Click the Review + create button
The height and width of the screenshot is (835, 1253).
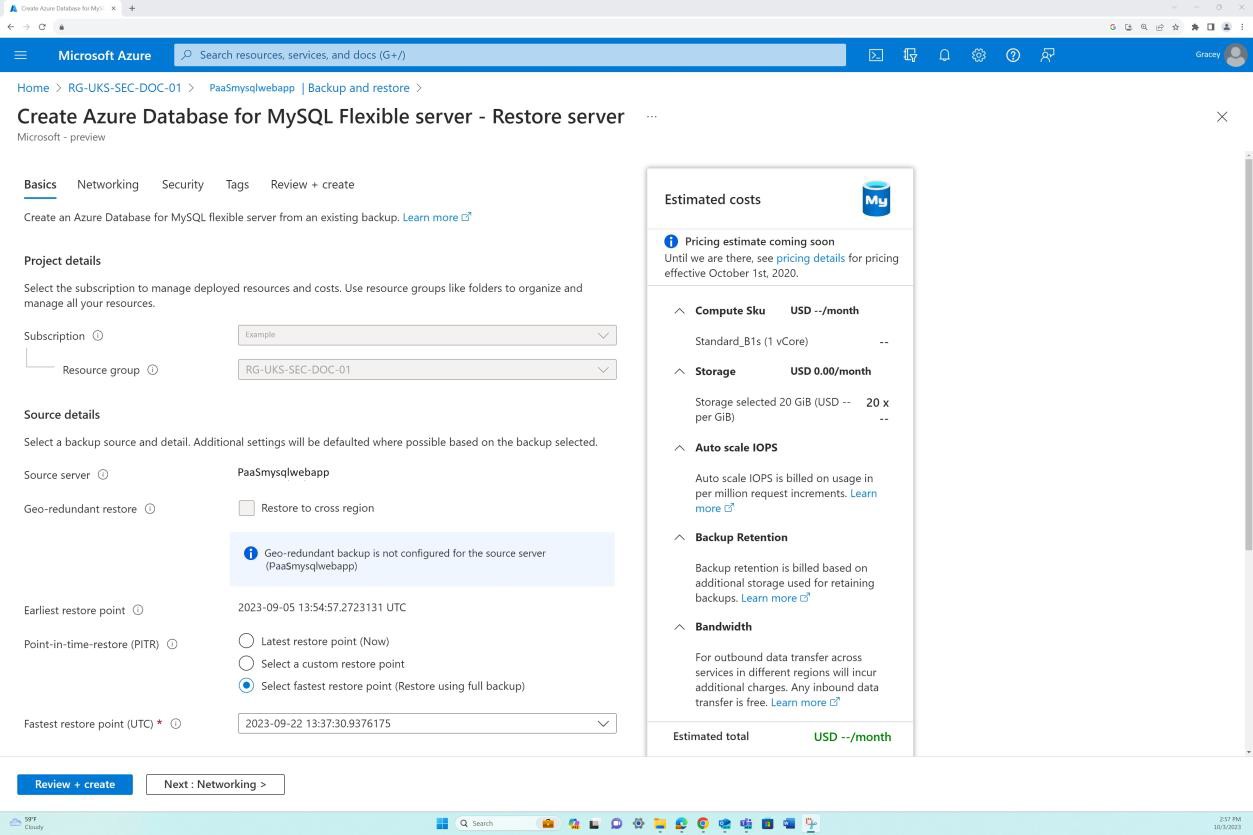pyautogui.click(x=74, y=784)
